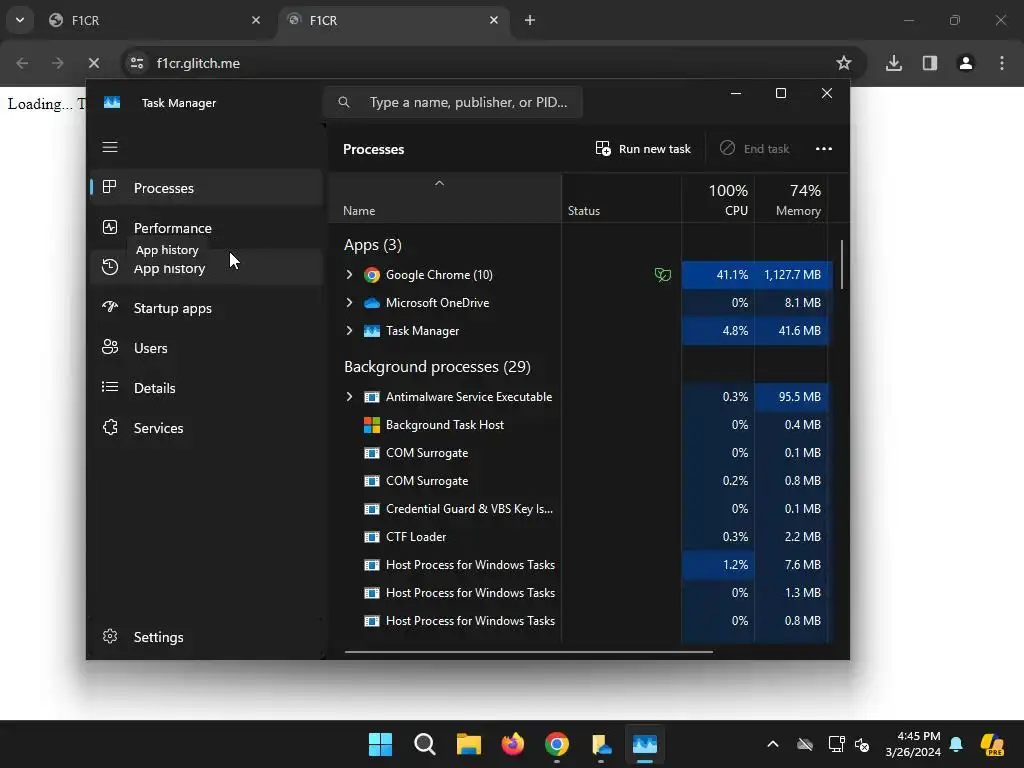Click Run new task button
The height and width of the screenshot is (768, 1024).
coord(643,149)
